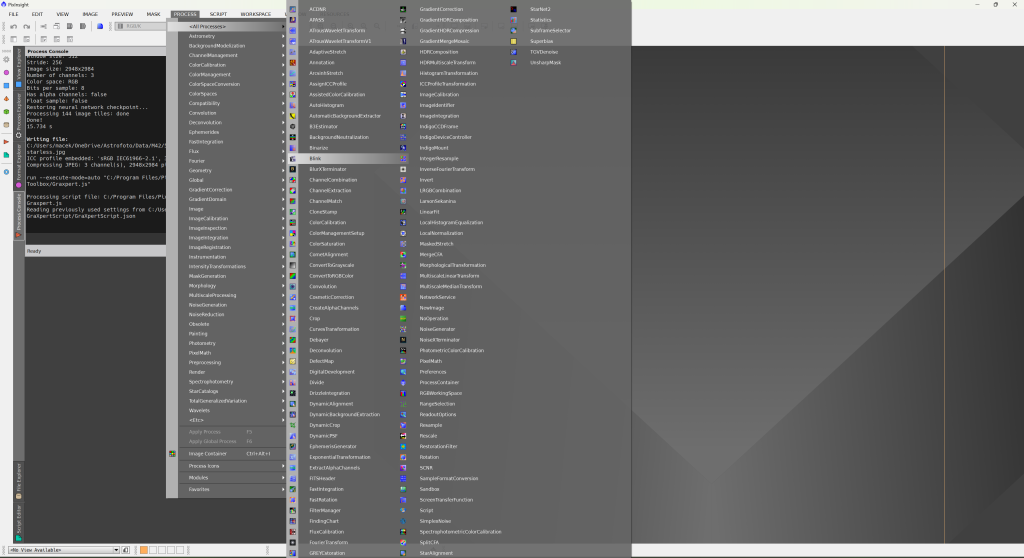This screenshot has width=1024, height=558.
Task: Expand the Process Icons submenu
Action: coord(225,466)
